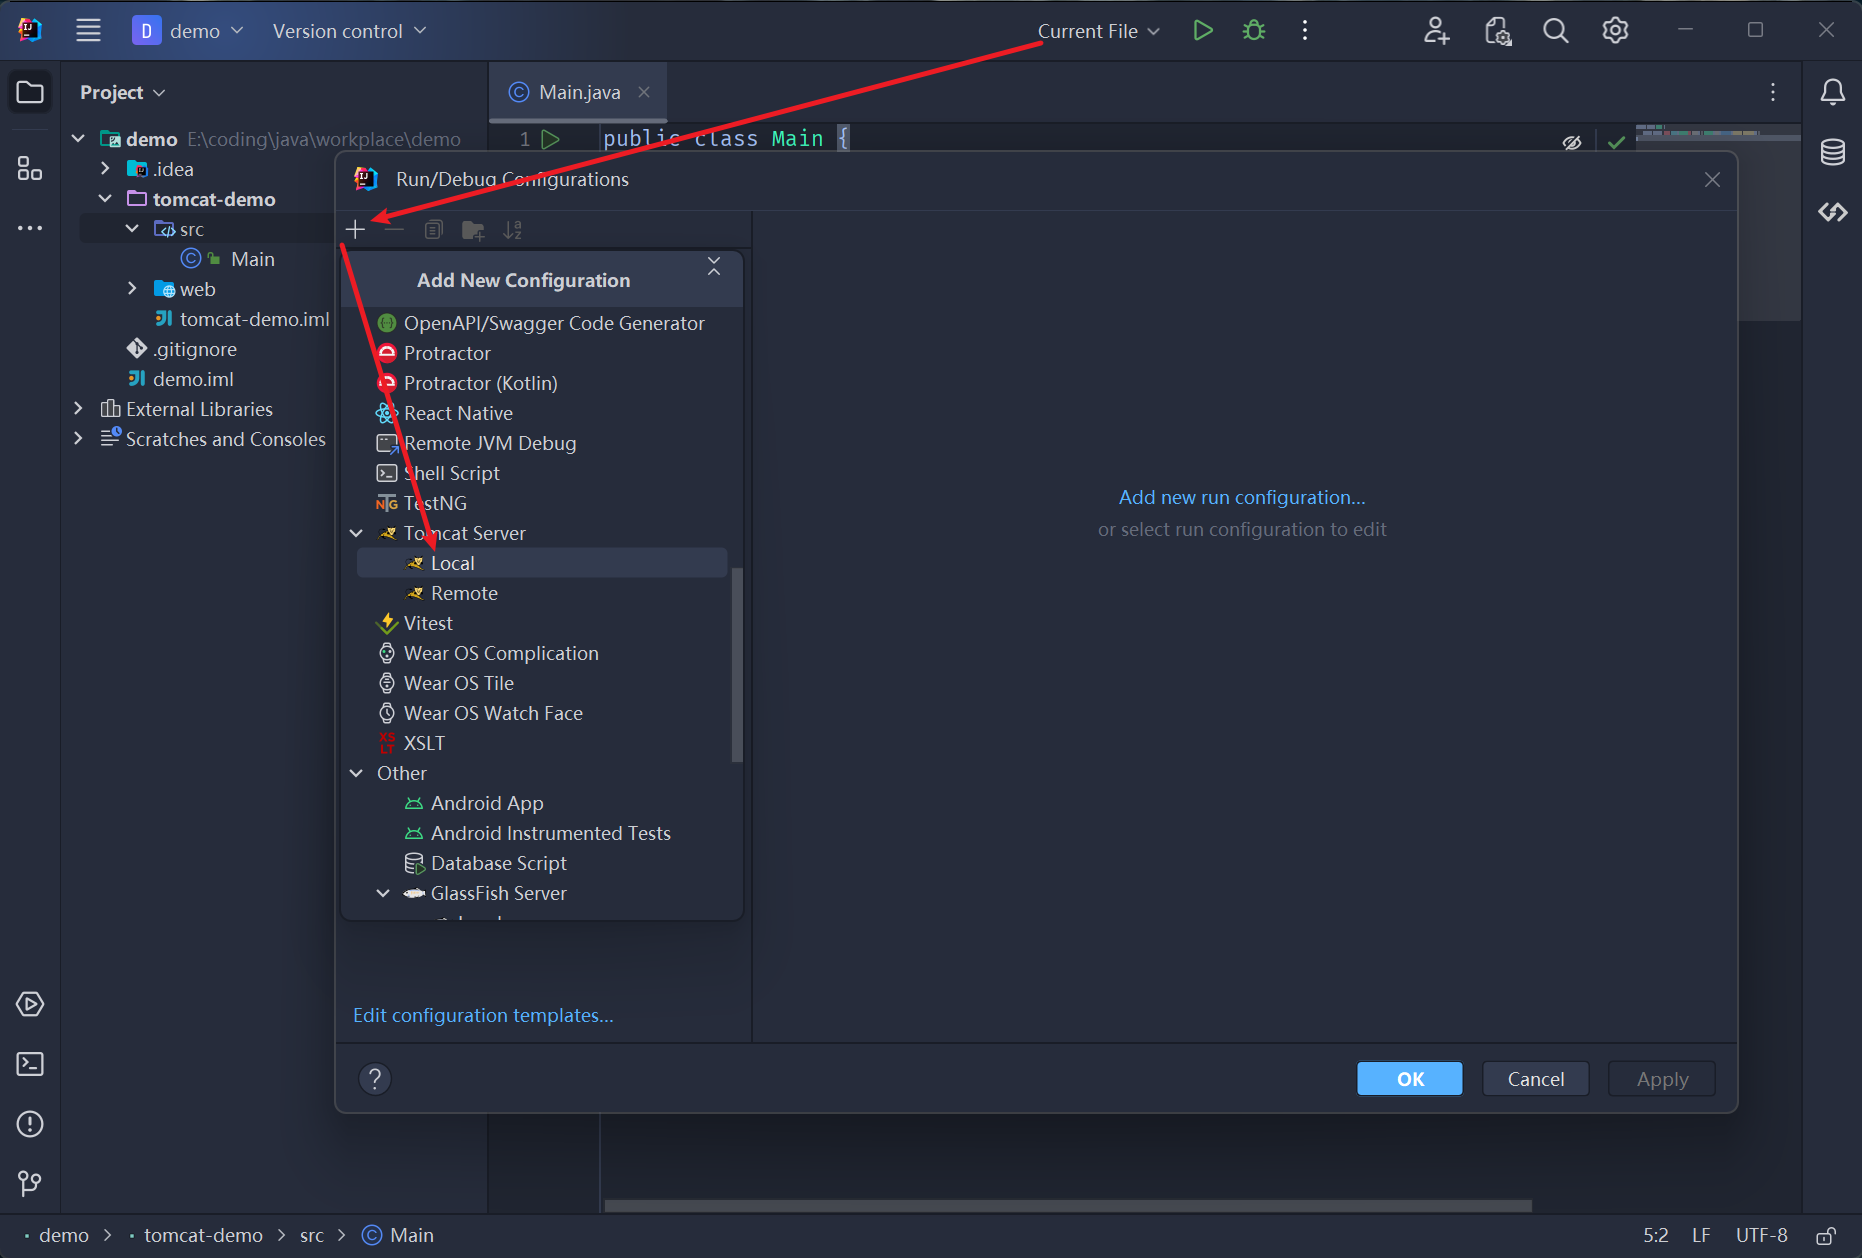Open the demo project dropdown
This screenshot has height=1258, width=1862.
coord(189,31)
